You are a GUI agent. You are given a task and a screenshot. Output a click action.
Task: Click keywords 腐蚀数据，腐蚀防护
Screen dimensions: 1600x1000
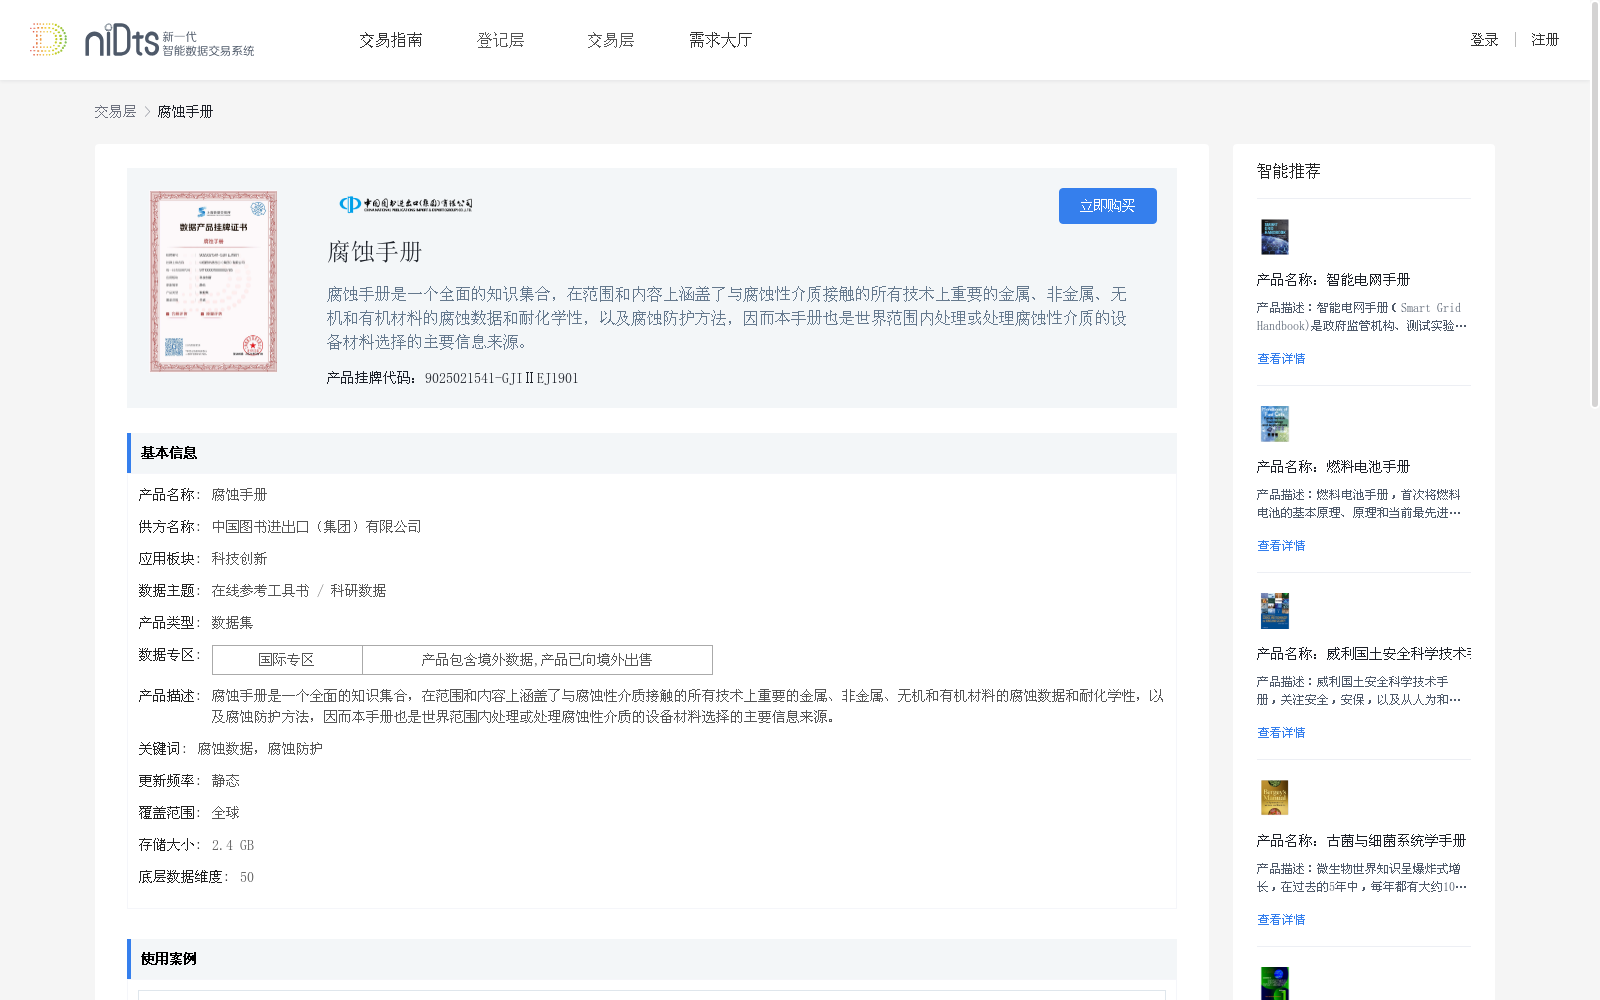tap(260, 749)
